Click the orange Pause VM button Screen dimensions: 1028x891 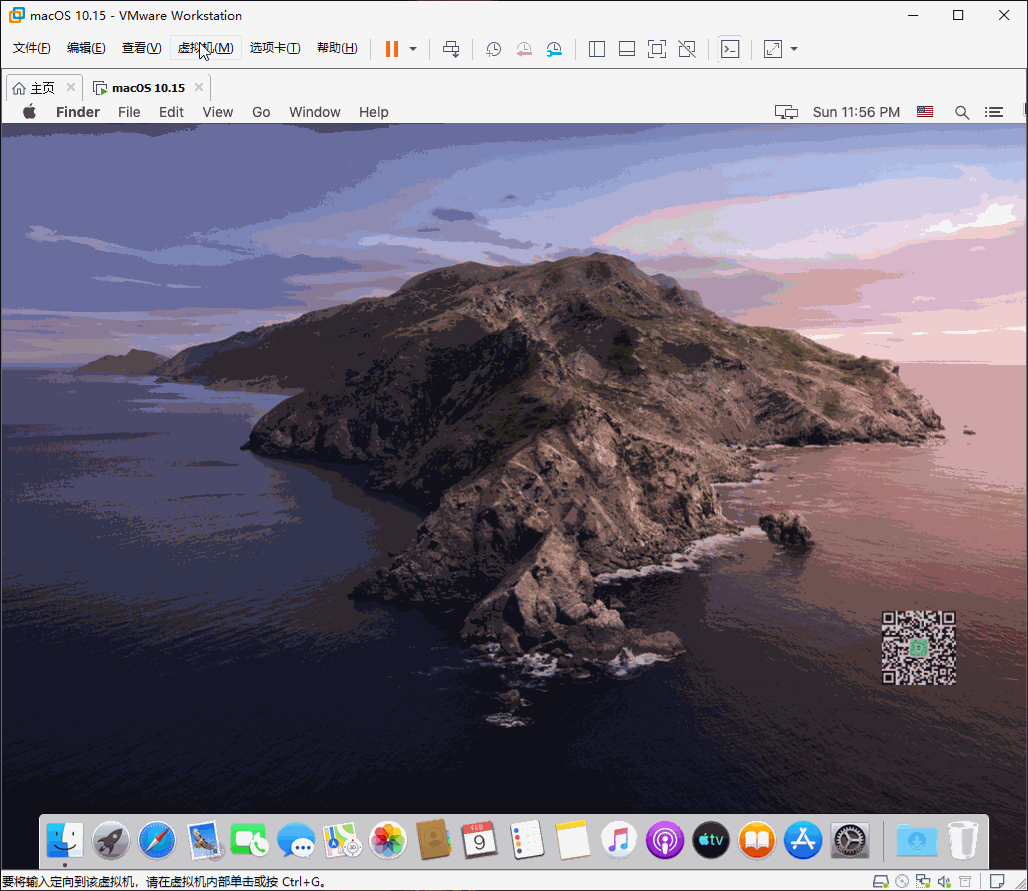click(391, 49)
